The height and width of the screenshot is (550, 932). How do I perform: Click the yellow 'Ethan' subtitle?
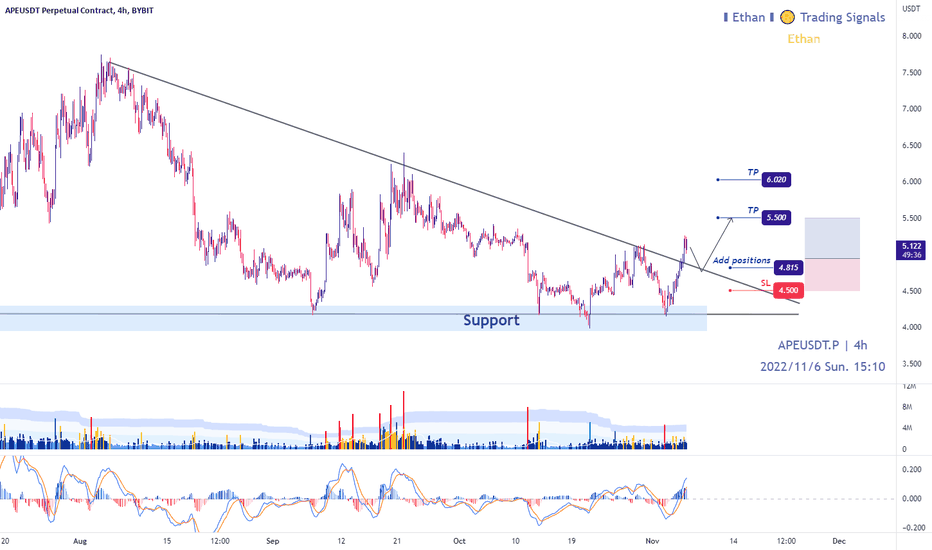pyautogui.click(x=804, y=39)
